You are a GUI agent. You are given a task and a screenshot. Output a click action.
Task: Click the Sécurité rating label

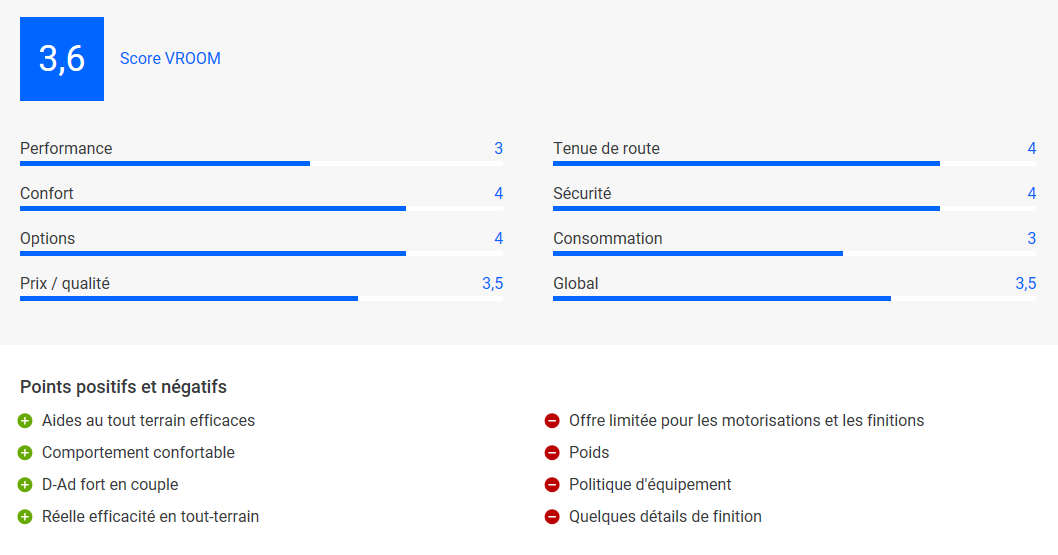582,194
